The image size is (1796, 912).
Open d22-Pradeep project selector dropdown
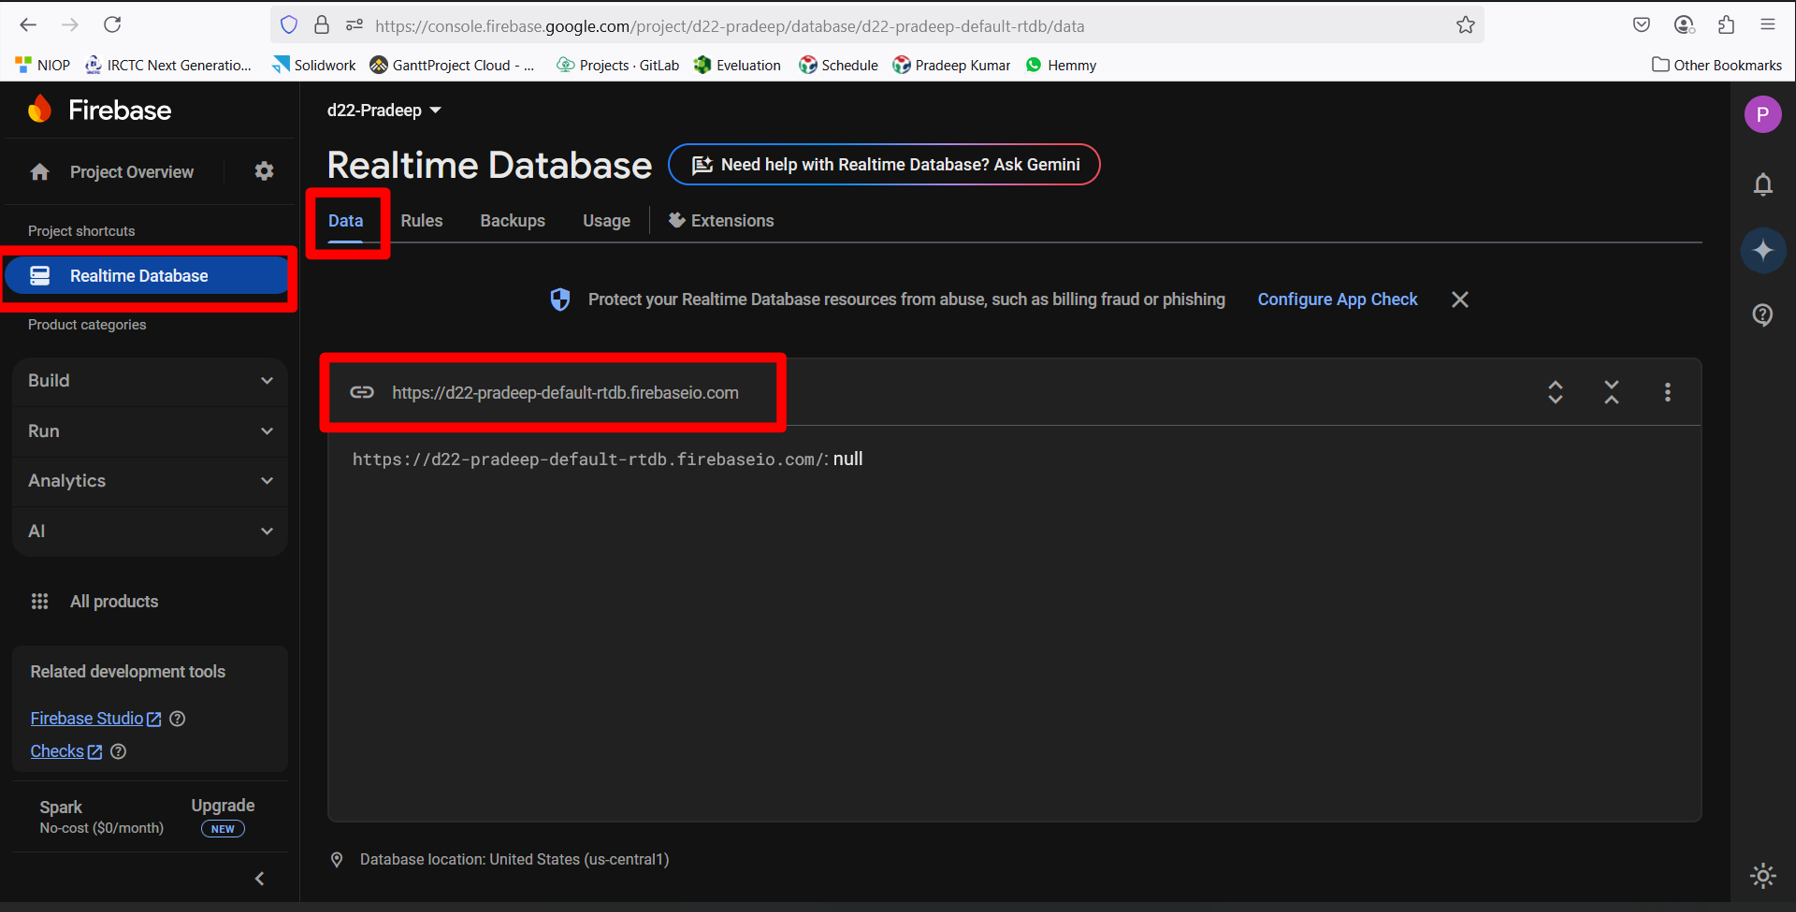pos(384,110)
